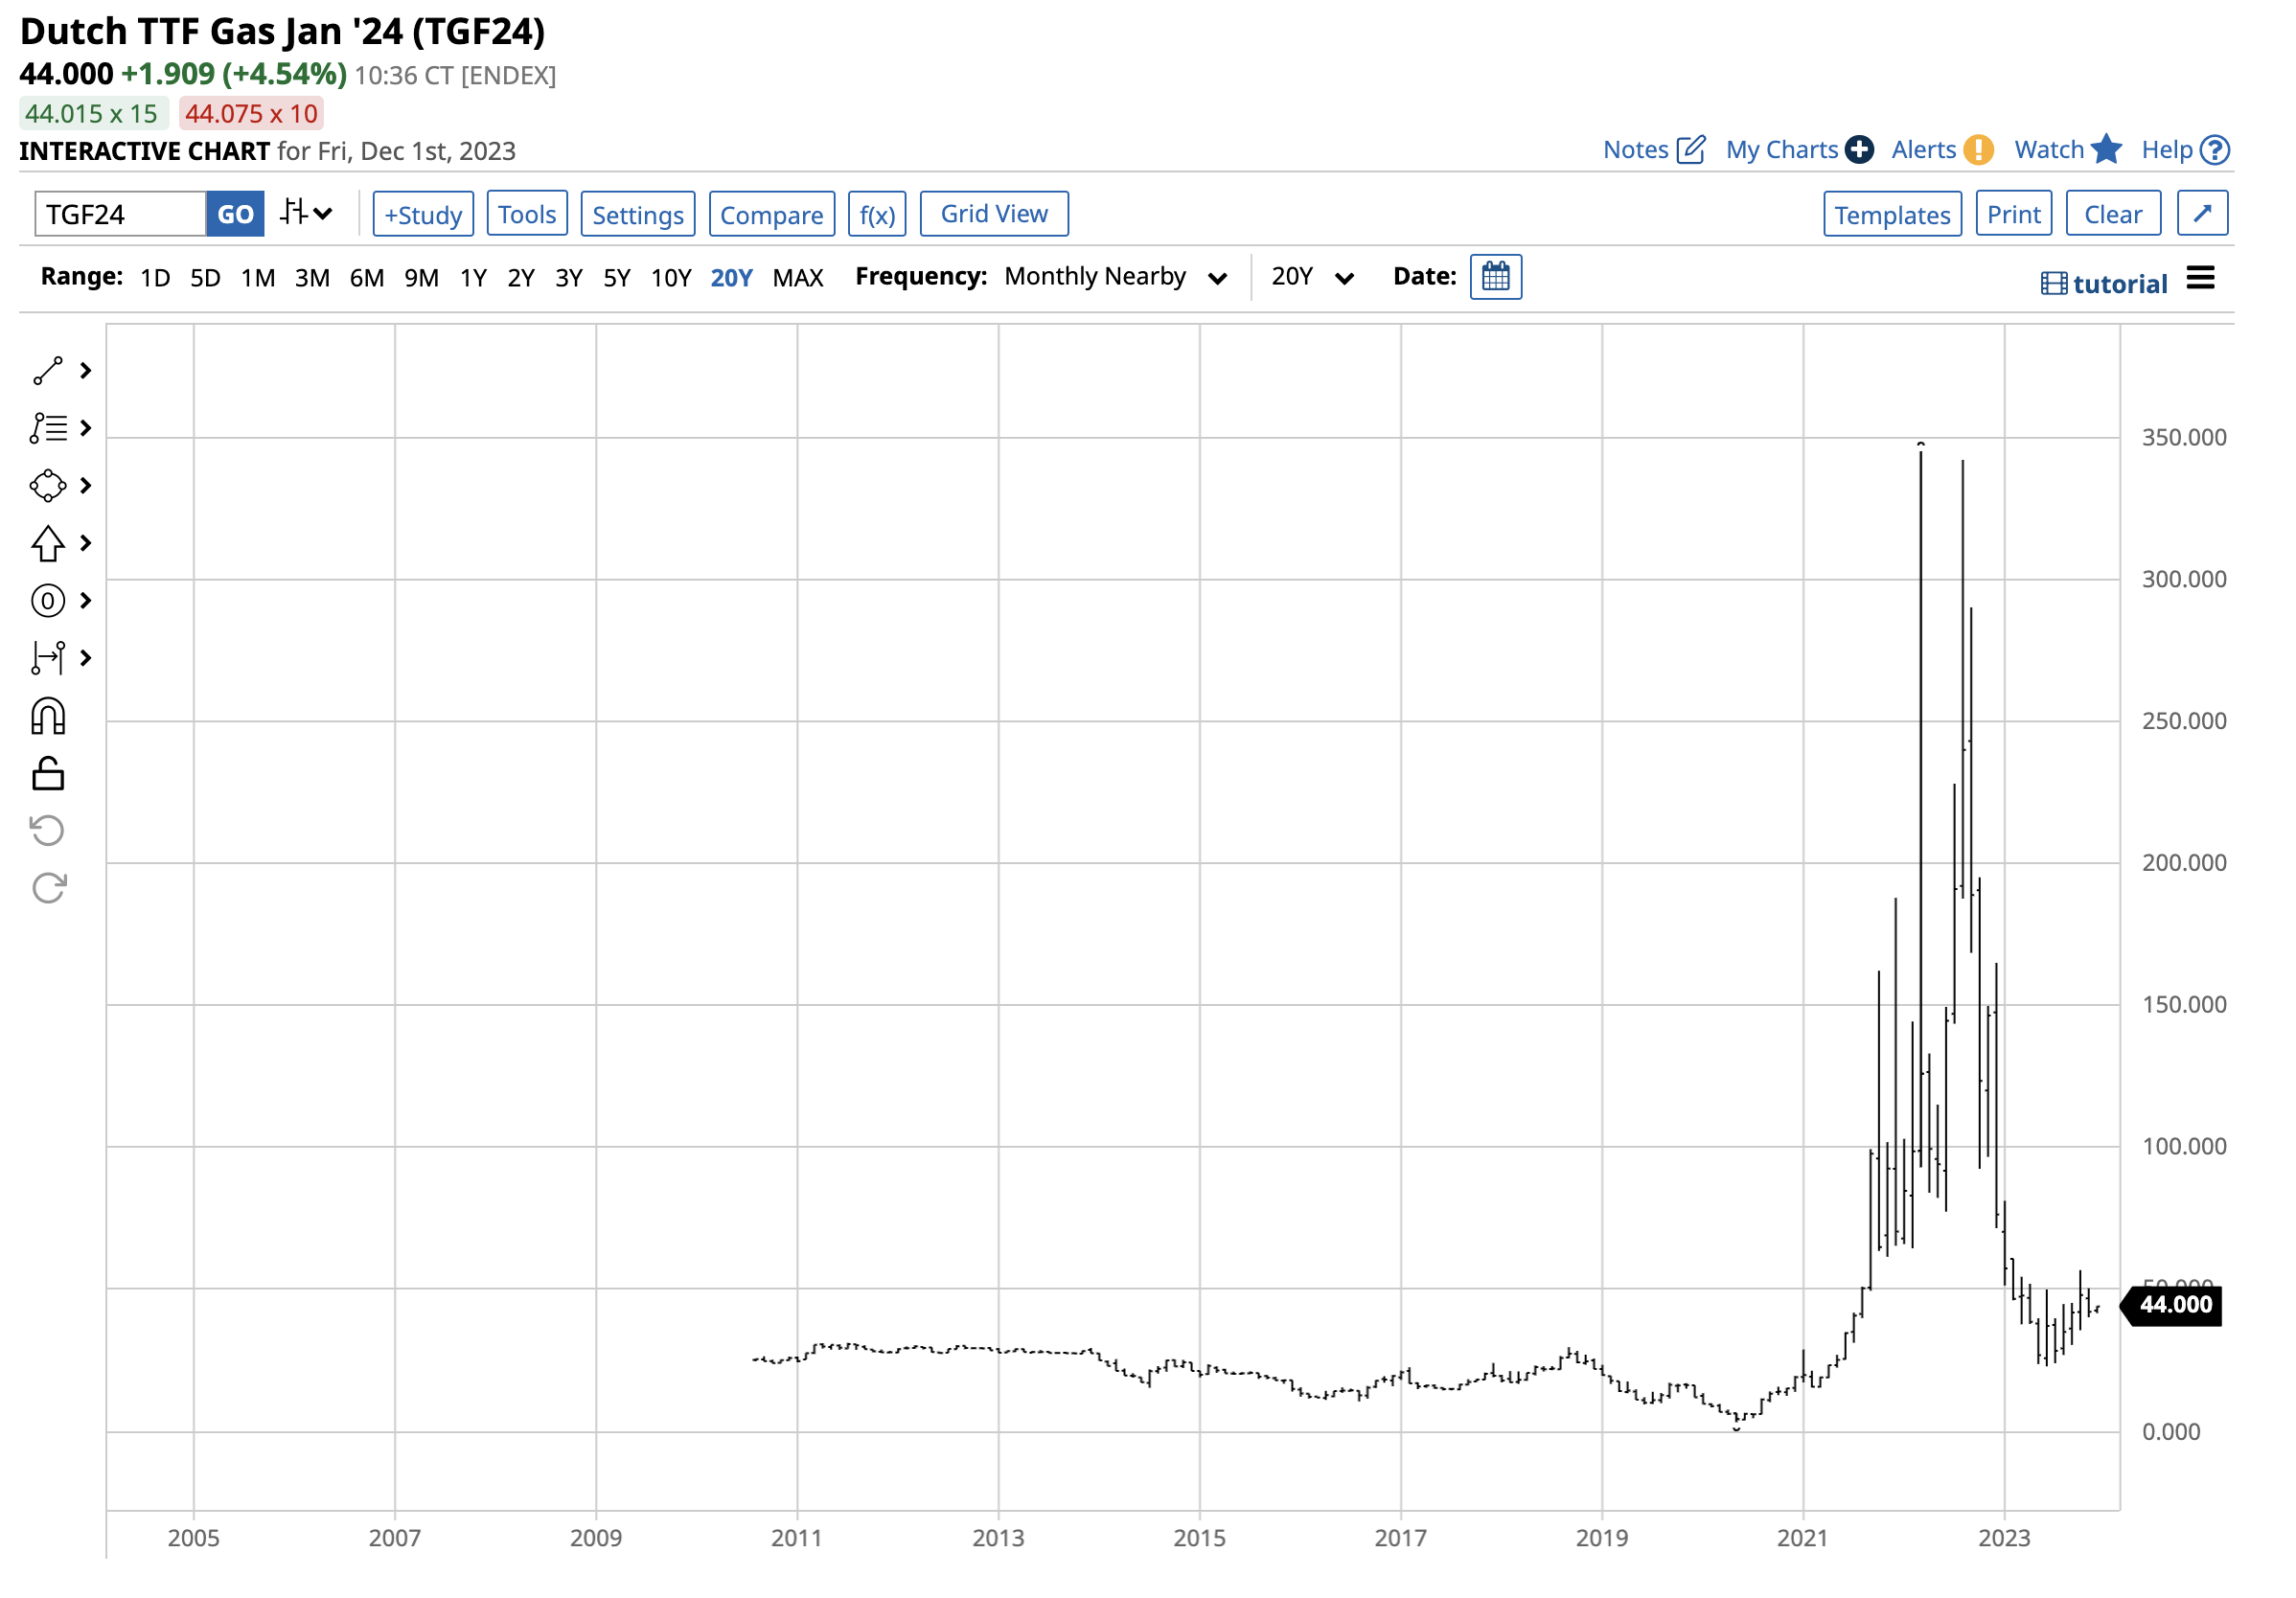Click the measurement range tool icon

(x=48, y=658)
